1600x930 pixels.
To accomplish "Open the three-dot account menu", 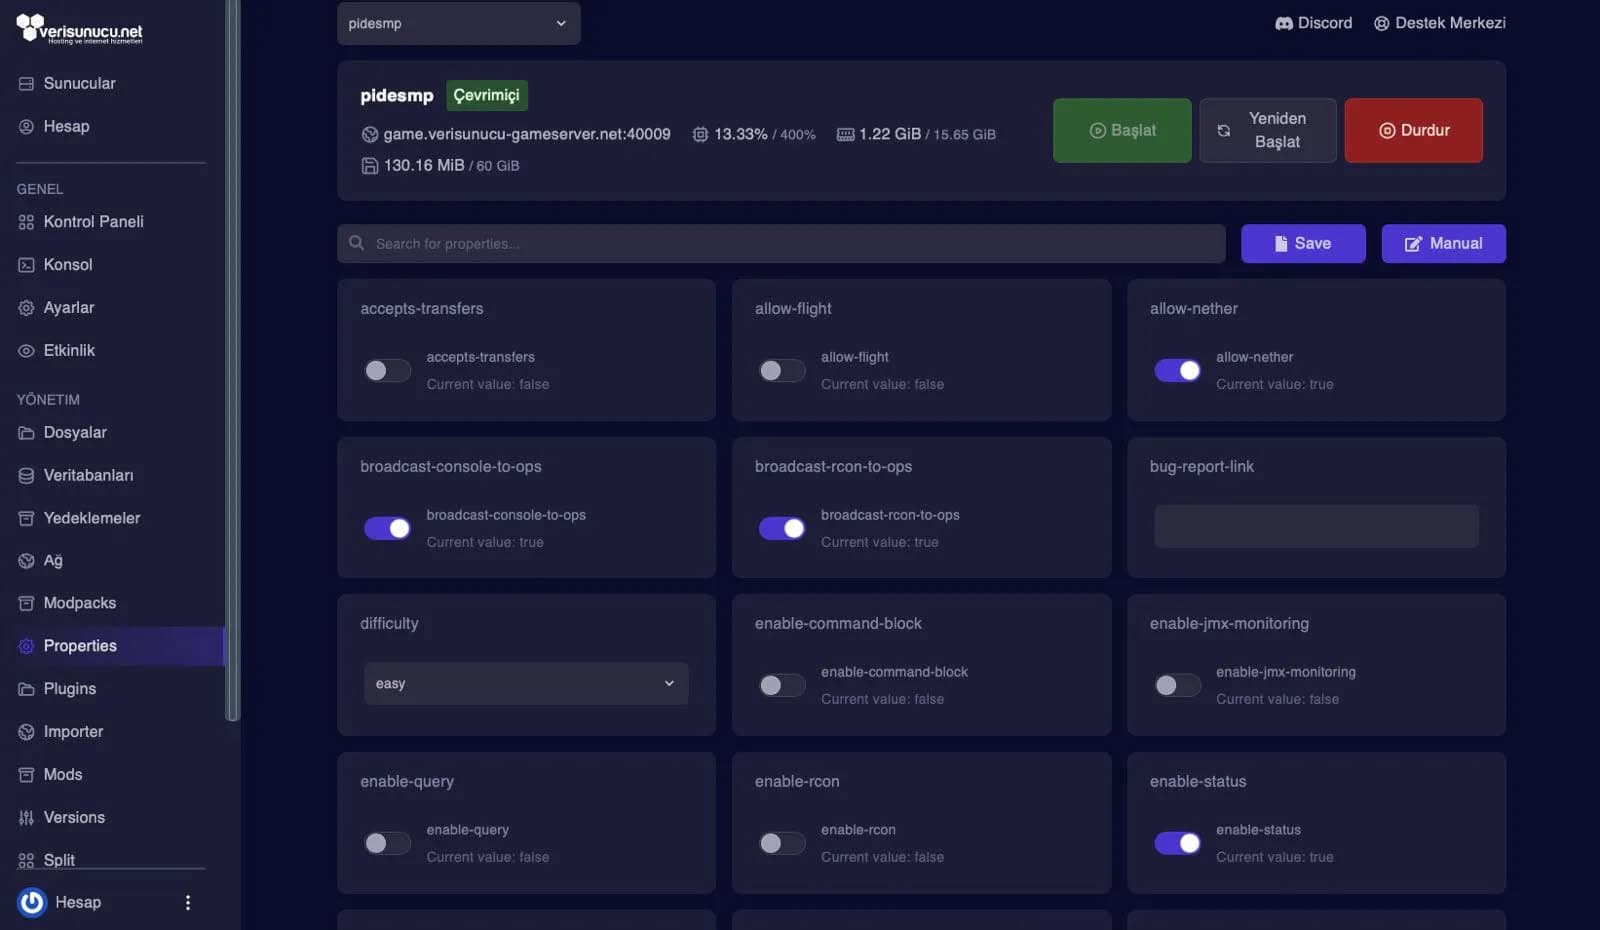I will pos(187,903).
